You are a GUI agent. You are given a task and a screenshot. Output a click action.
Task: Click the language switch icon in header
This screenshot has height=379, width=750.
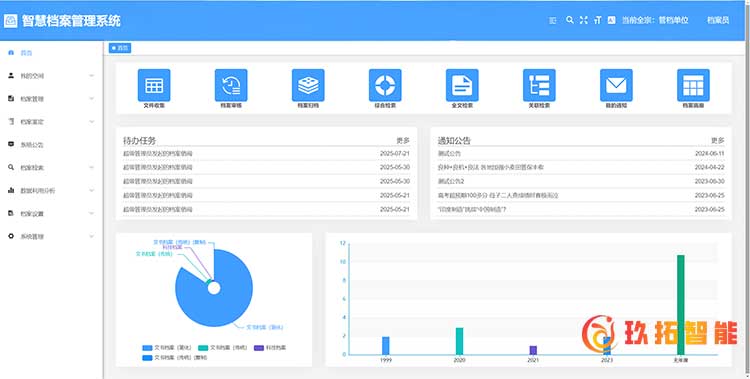coord(611,20)
